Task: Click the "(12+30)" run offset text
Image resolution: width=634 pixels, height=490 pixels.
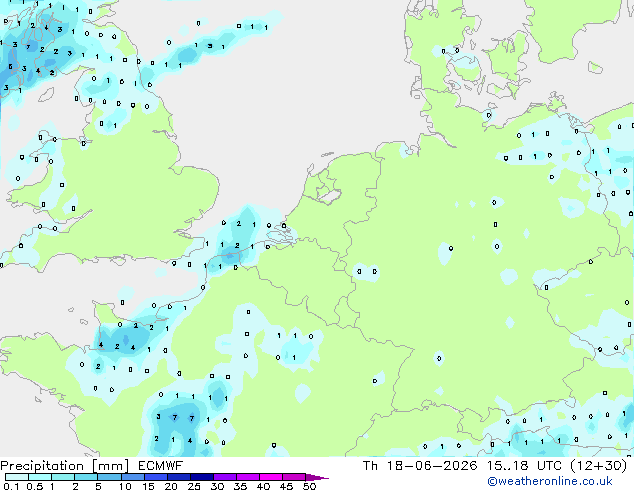Action: click(599, 466)
